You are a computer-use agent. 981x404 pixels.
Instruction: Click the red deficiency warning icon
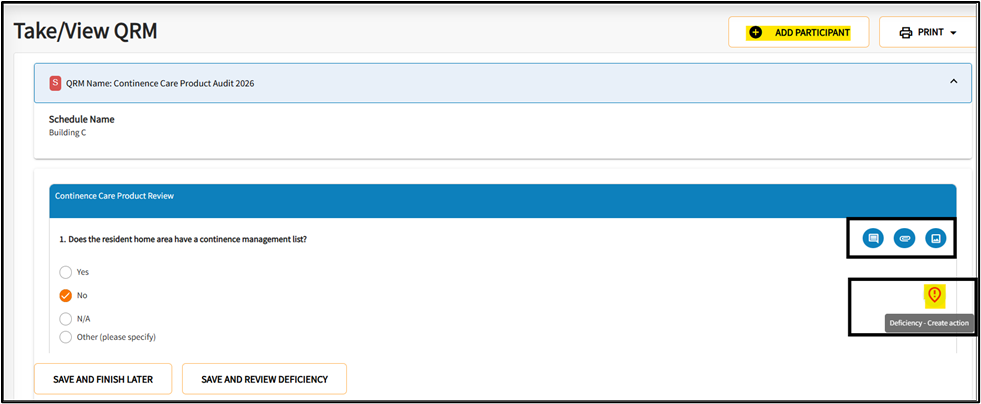point(934,294)
